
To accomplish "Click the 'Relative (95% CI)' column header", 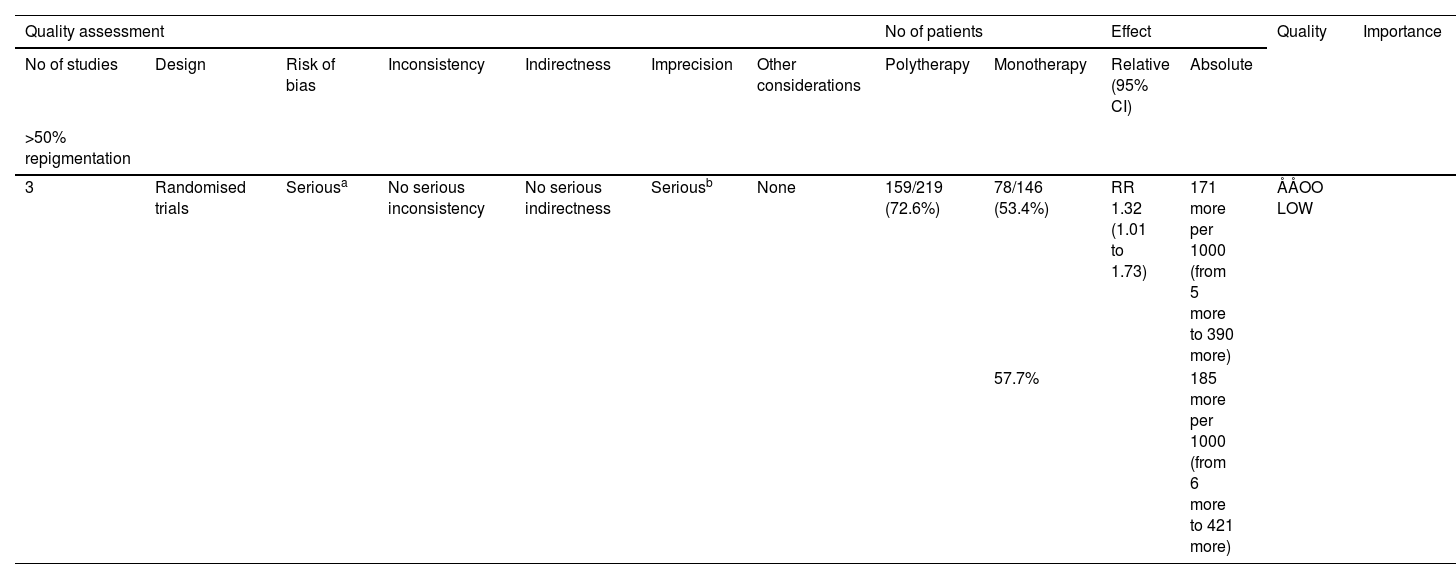I will (x=1139, y=86).
